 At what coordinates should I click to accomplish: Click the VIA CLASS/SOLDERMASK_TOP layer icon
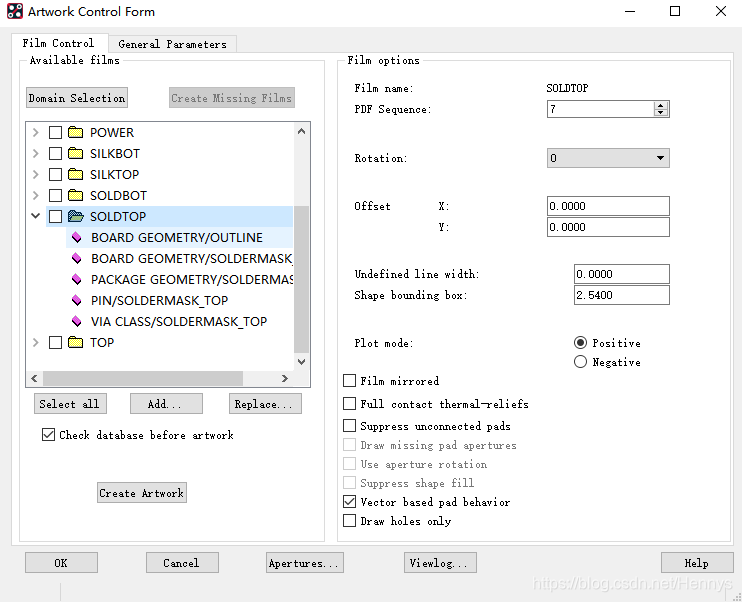76,322
